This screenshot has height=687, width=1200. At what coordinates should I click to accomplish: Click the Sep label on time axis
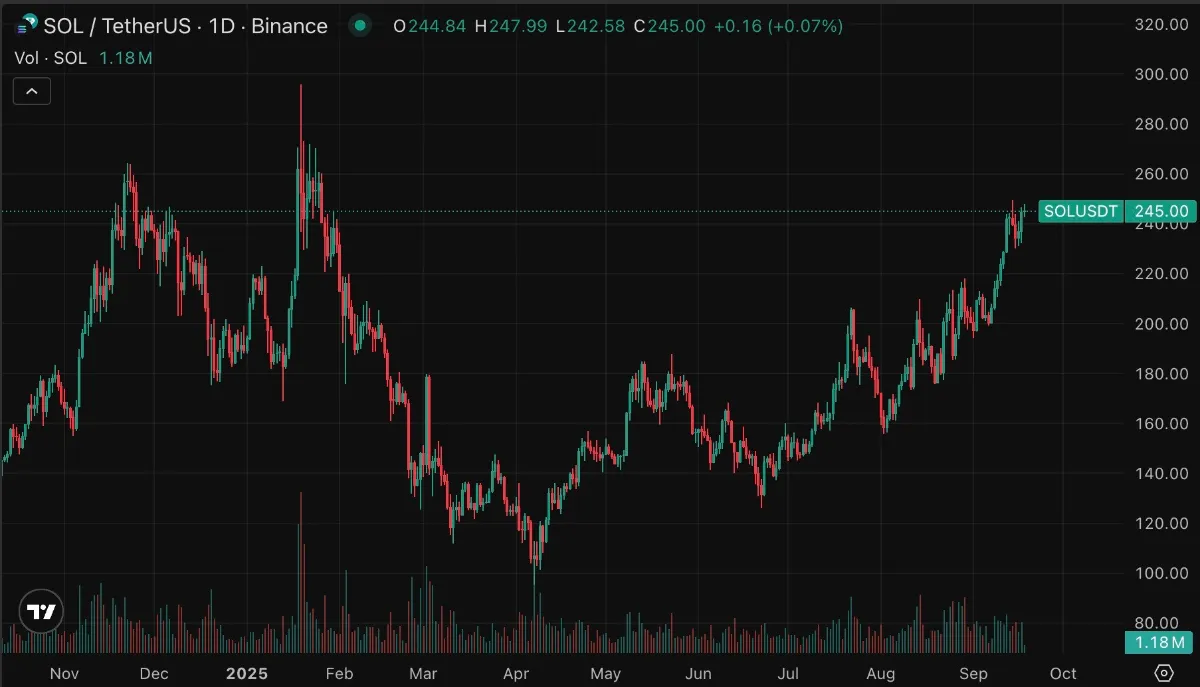[974, 674]
